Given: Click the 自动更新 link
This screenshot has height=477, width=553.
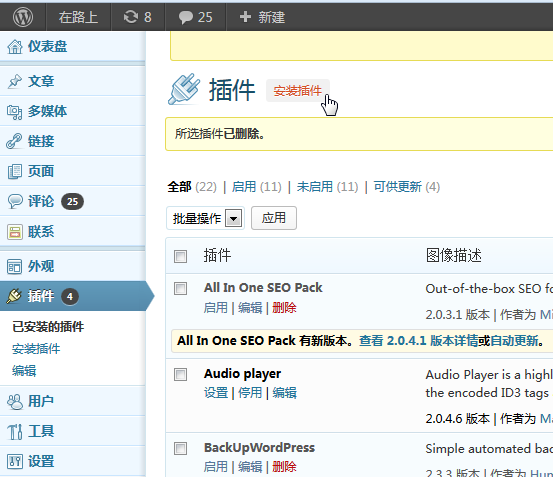Looking at the screenshot, I should [x=514, y=341].
